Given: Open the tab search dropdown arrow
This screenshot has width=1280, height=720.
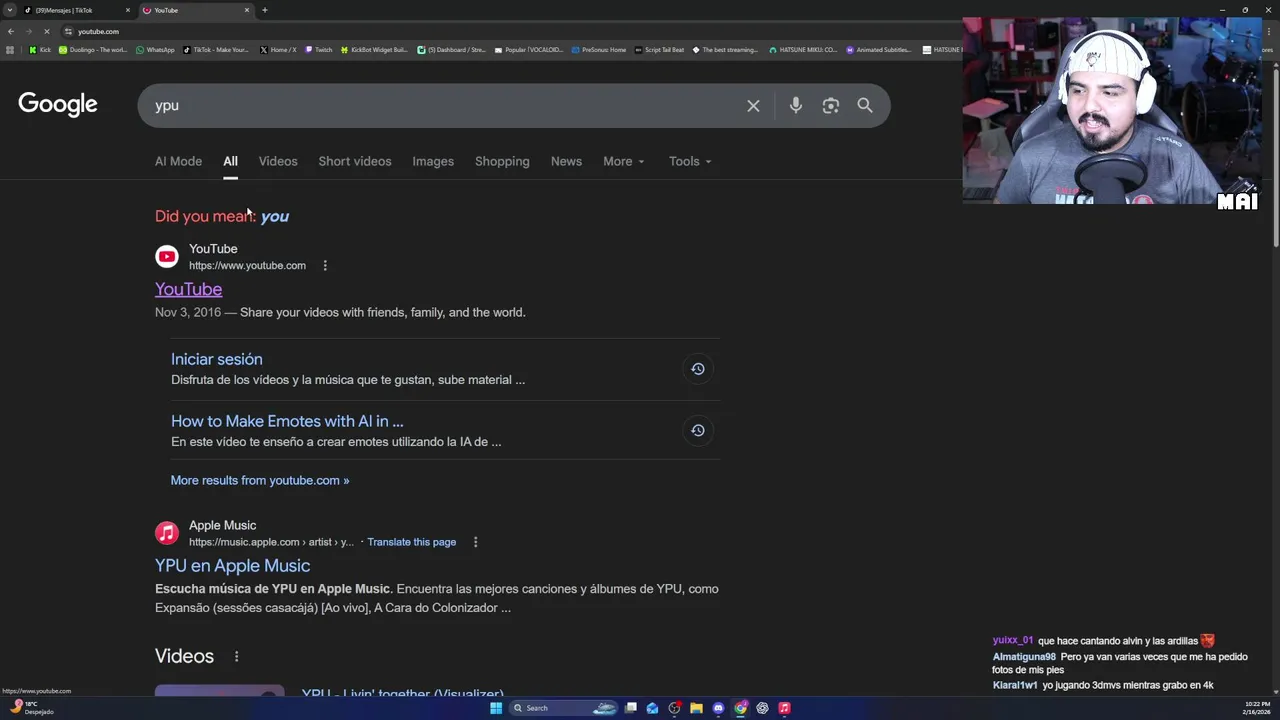Looking at the screenshot, I should (x=10, y=10).
